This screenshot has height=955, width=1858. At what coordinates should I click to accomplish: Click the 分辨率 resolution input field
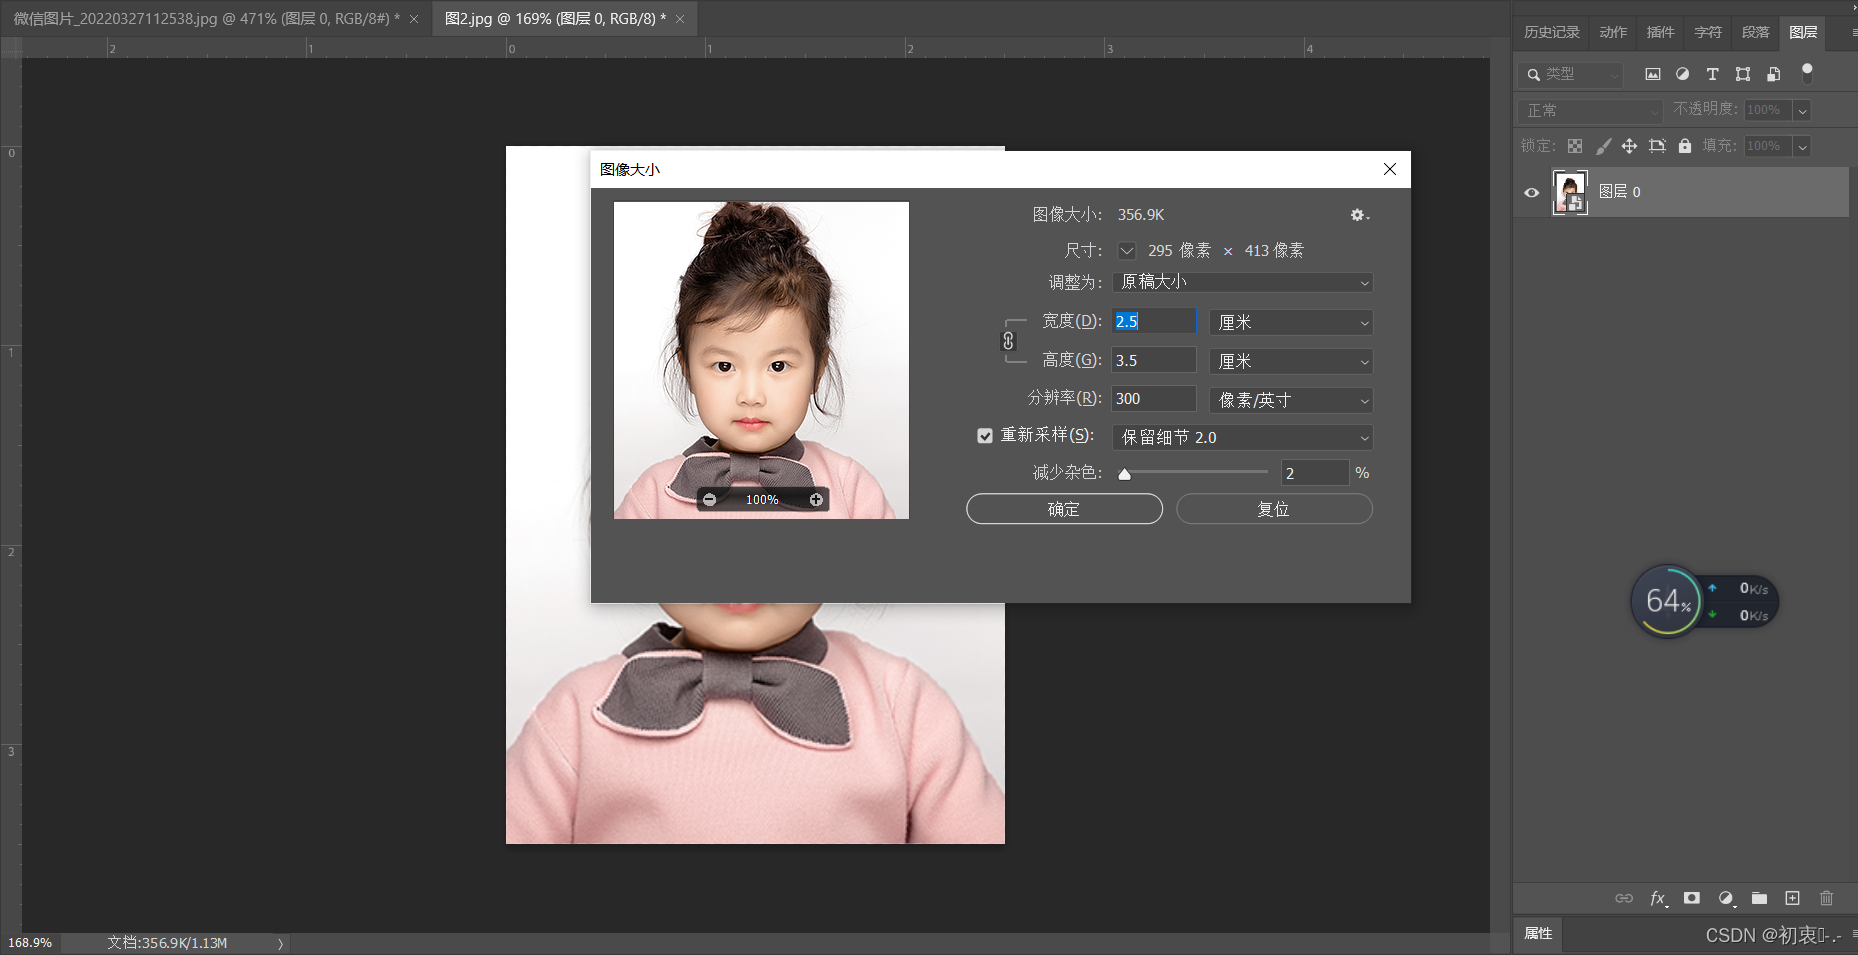[x=1154, y=398]
